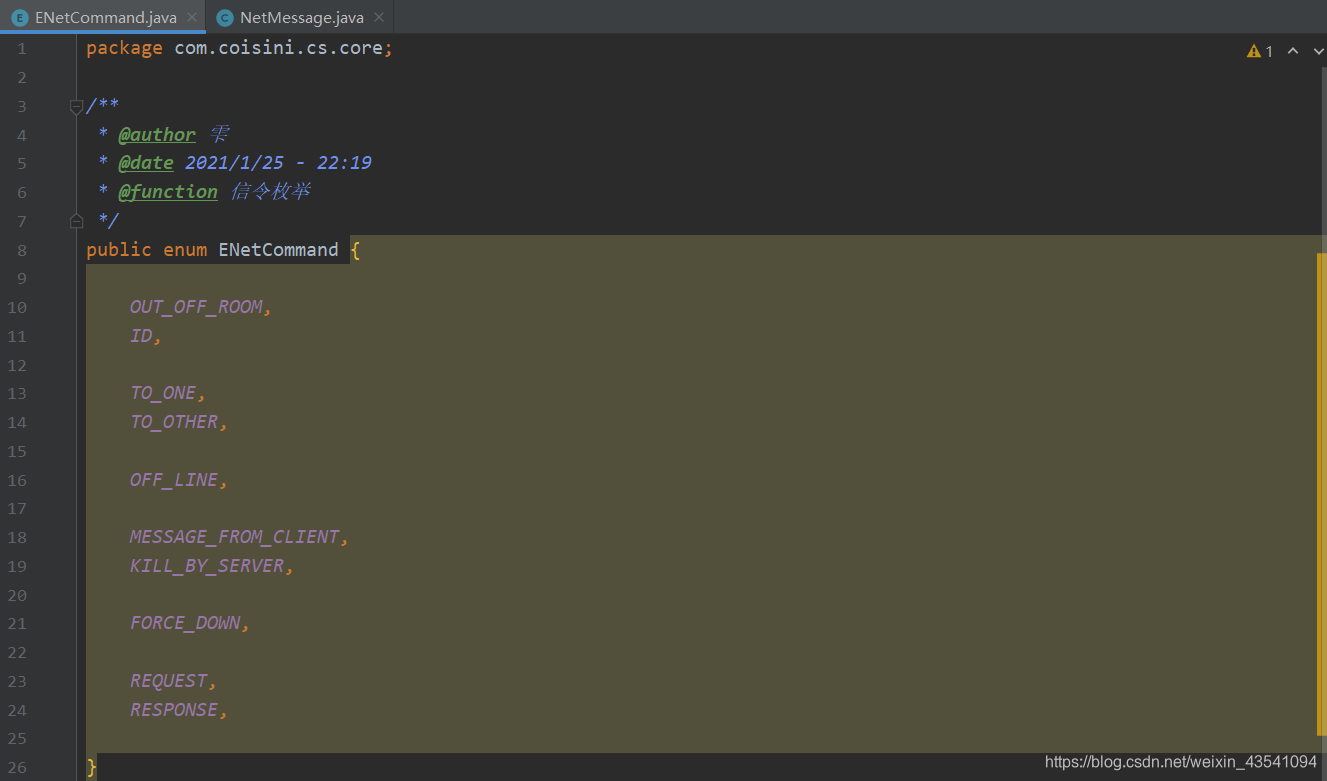This screenshot has height=781, width=1327.
Task: Select the TO_OTHER constant
Action: point(174,422)
